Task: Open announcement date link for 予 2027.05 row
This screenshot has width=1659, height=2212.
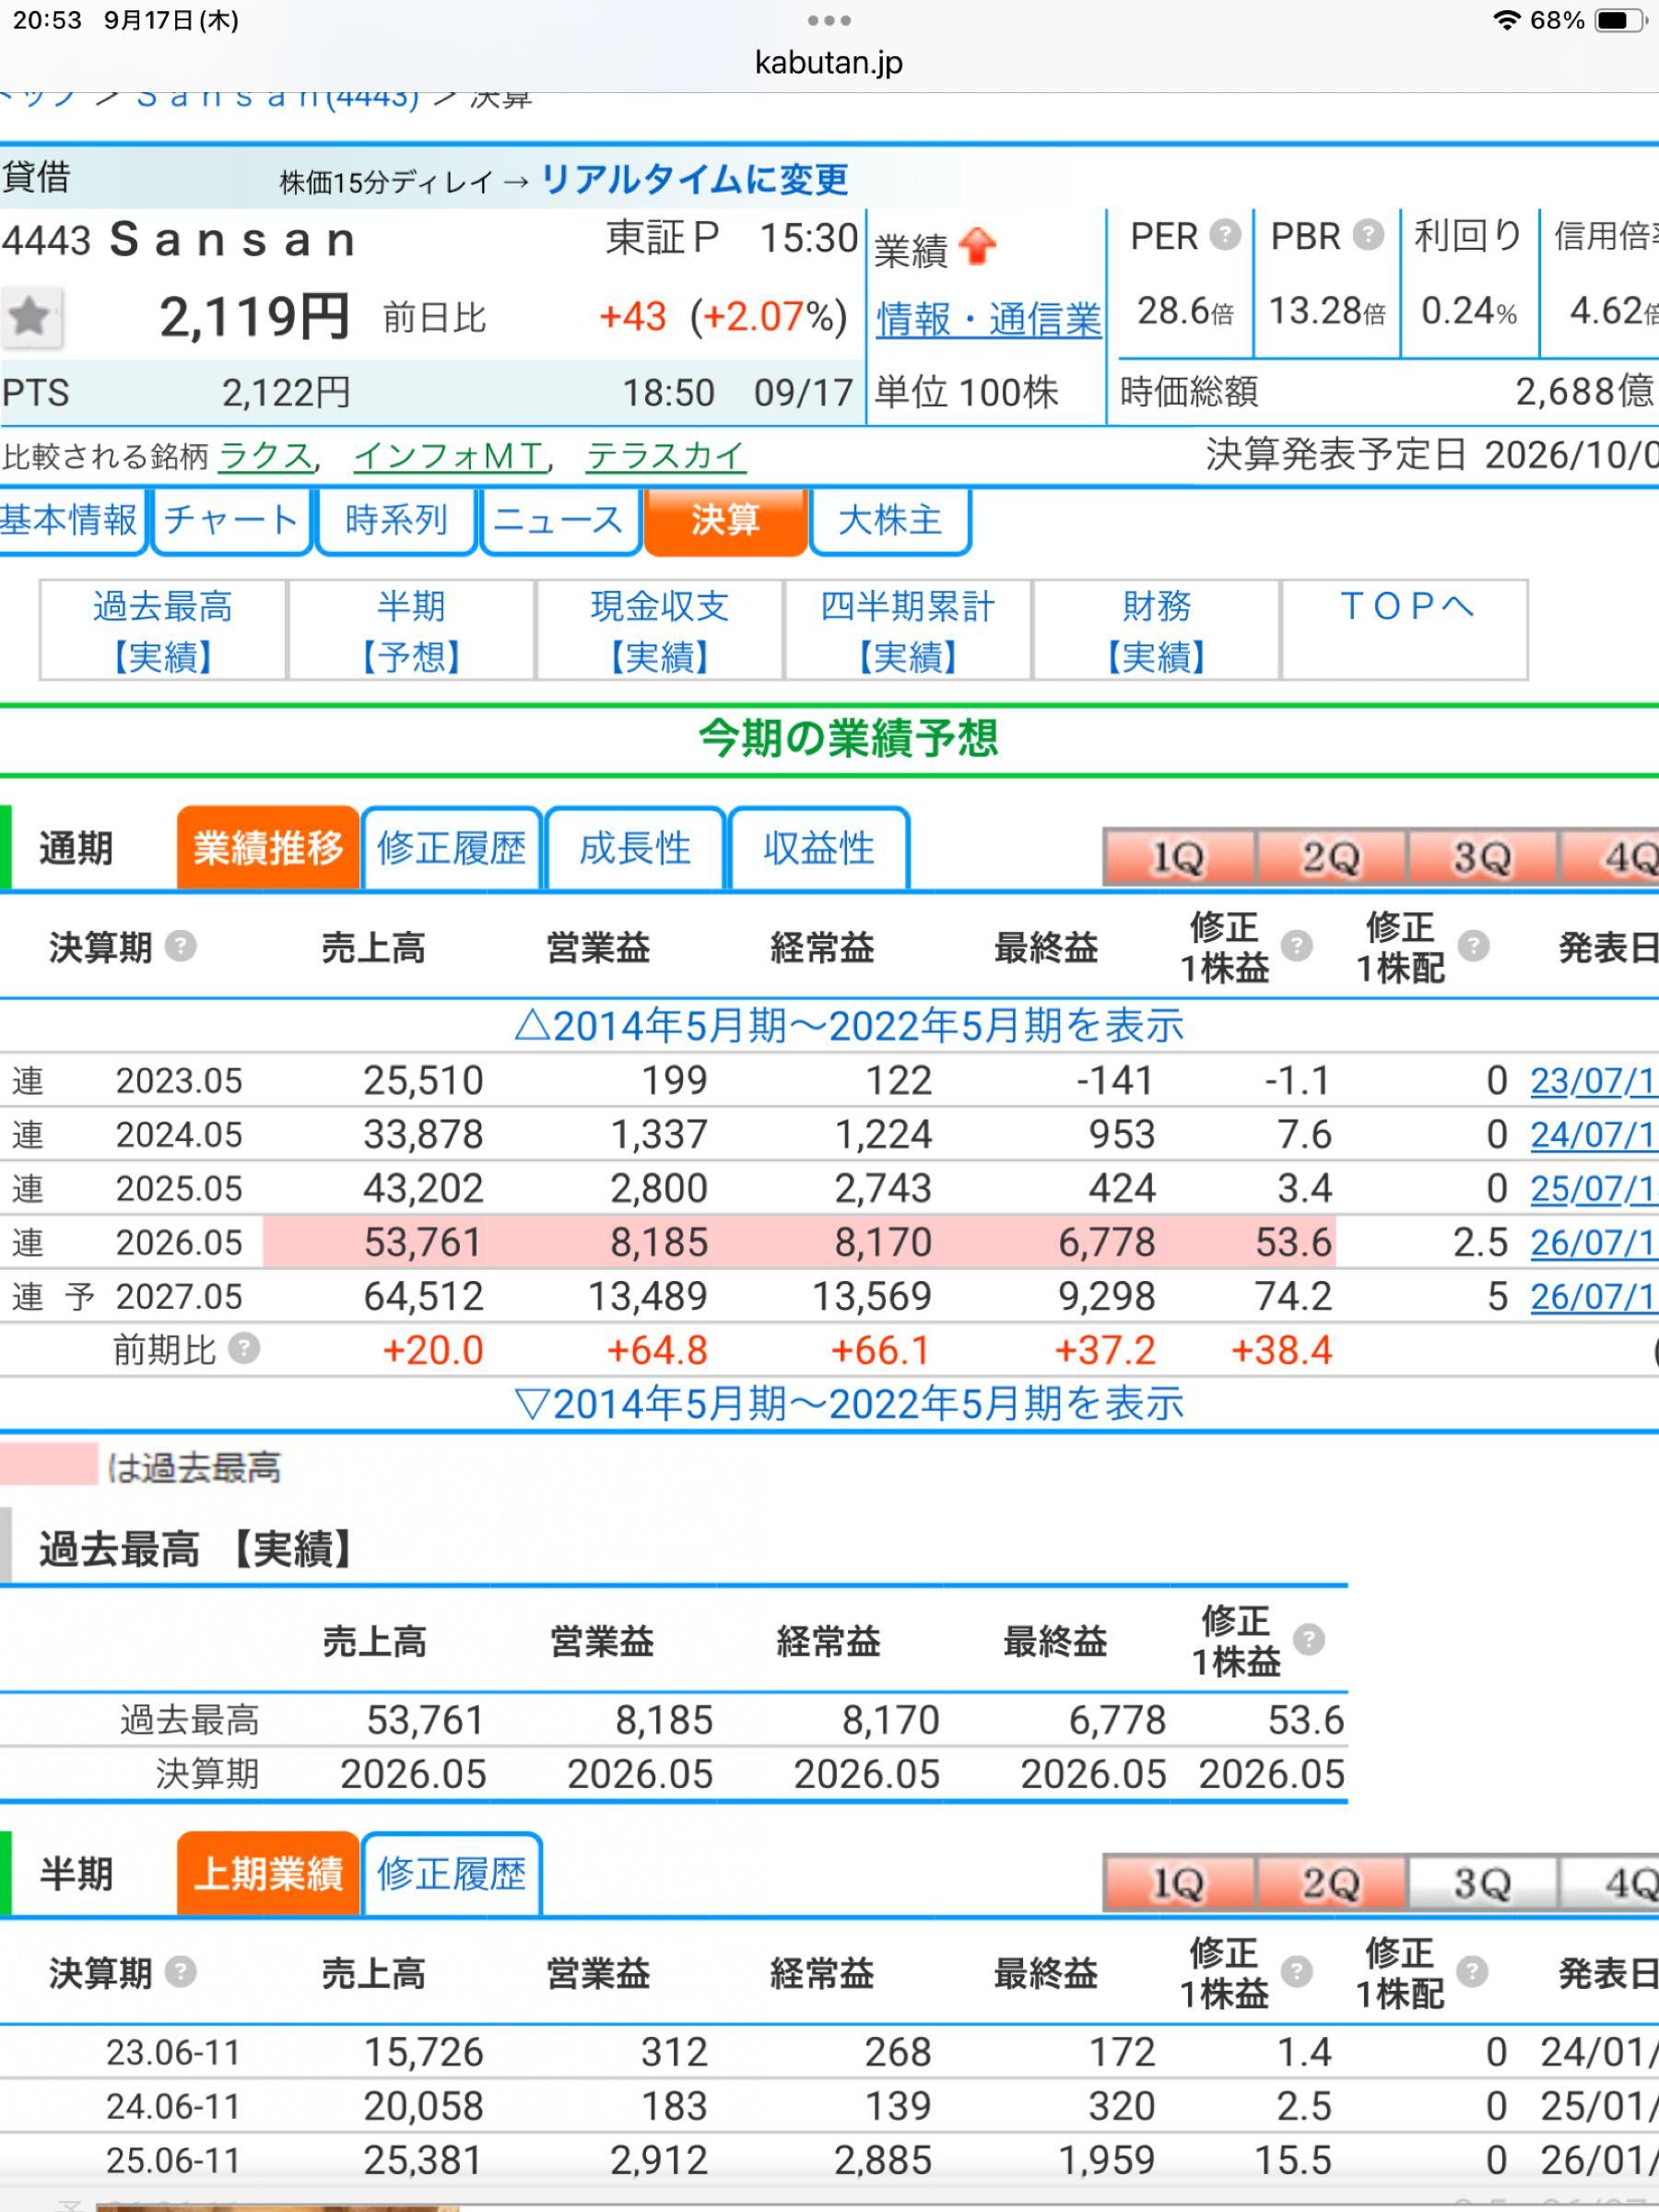Action: click(x=1594, y=1297)
